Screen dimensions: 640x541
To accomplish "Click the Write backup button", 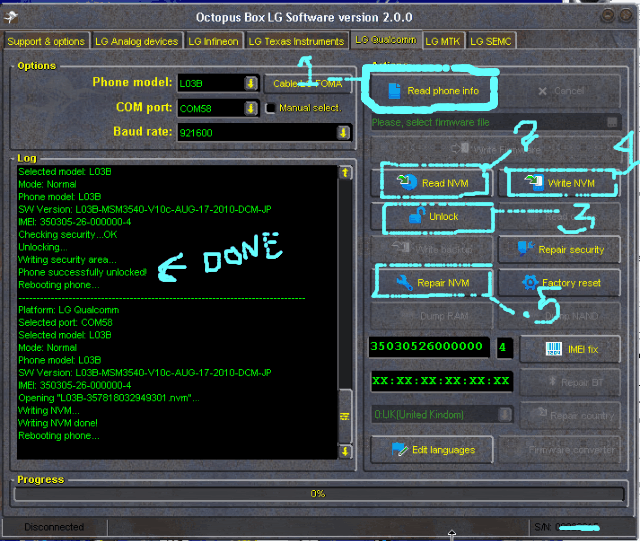I will [x=431, y=249].
